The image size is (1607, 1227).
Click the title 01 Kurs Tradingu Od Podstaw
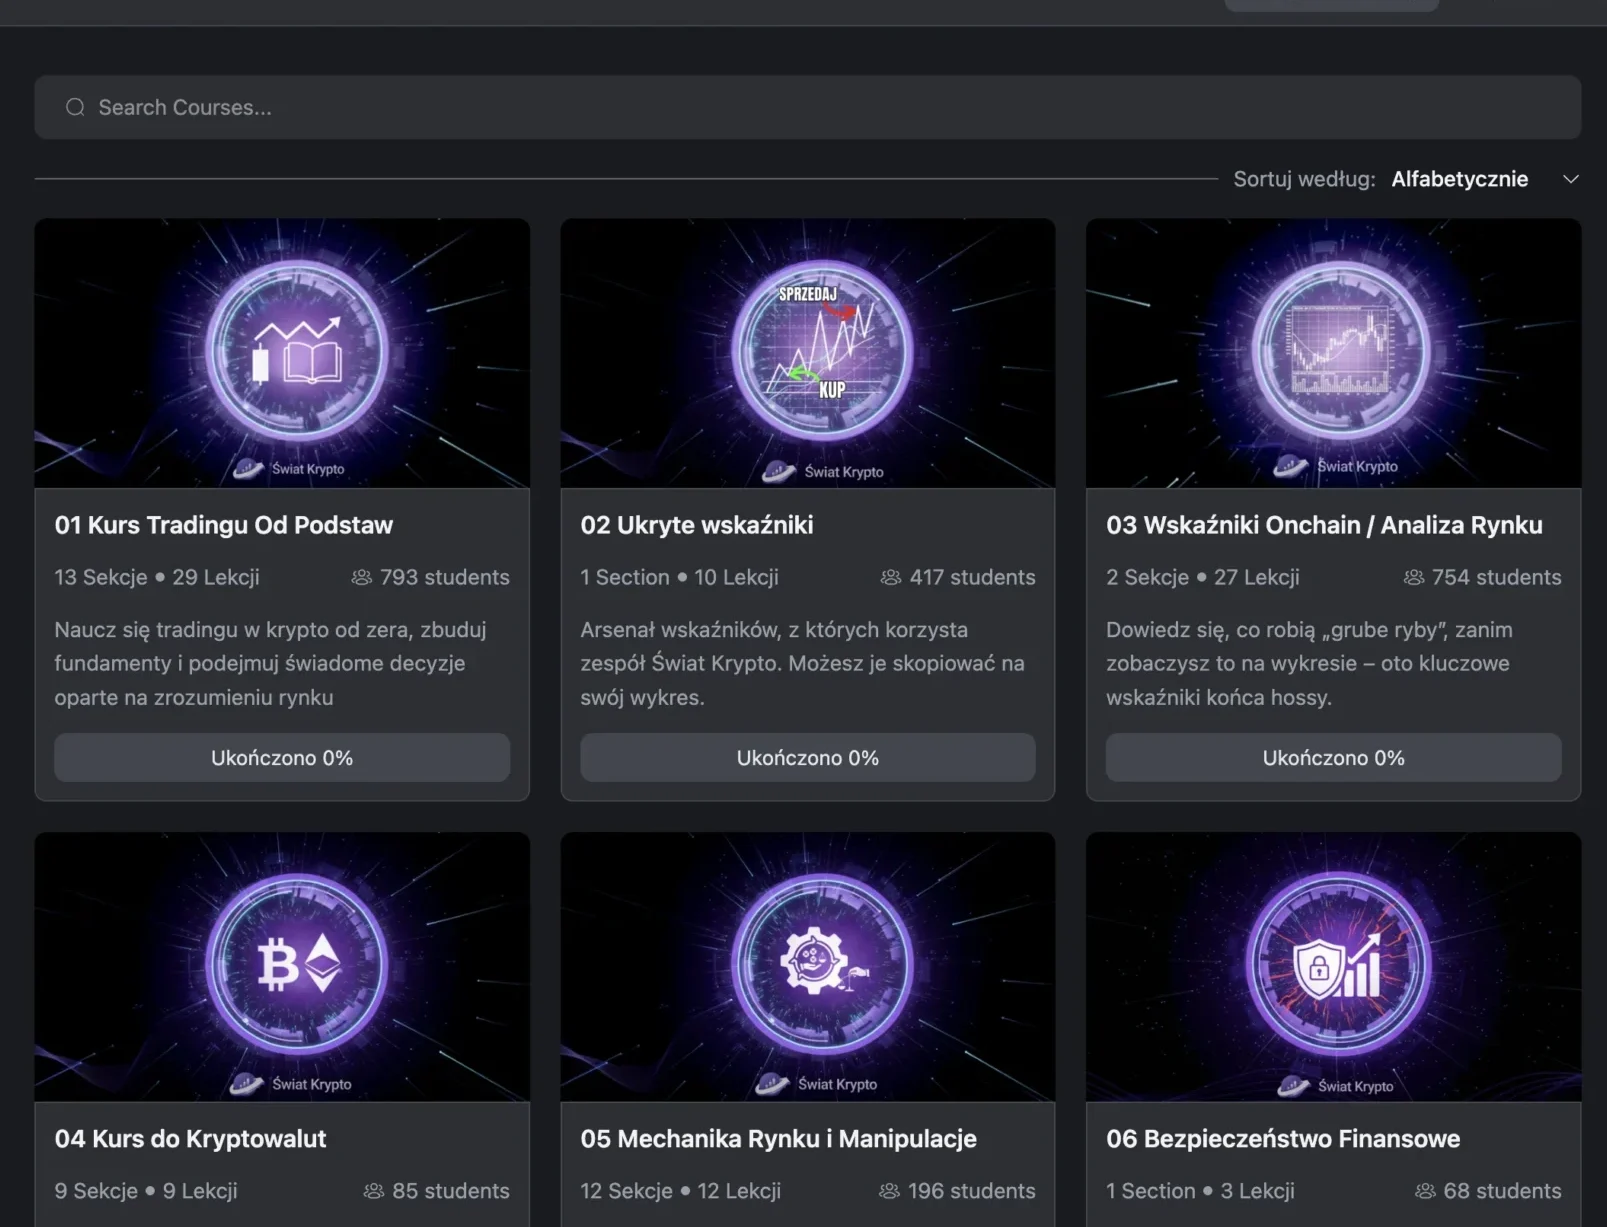click(x=224, y=525)
